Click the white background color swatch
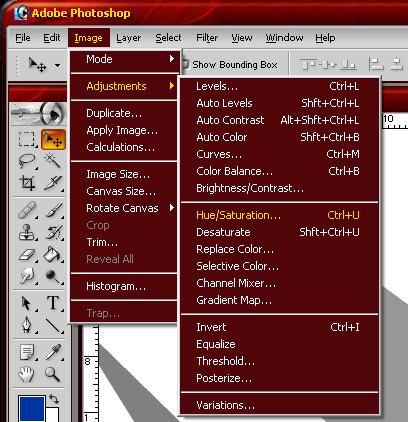 pyautogui.click(x=53, y=414)
